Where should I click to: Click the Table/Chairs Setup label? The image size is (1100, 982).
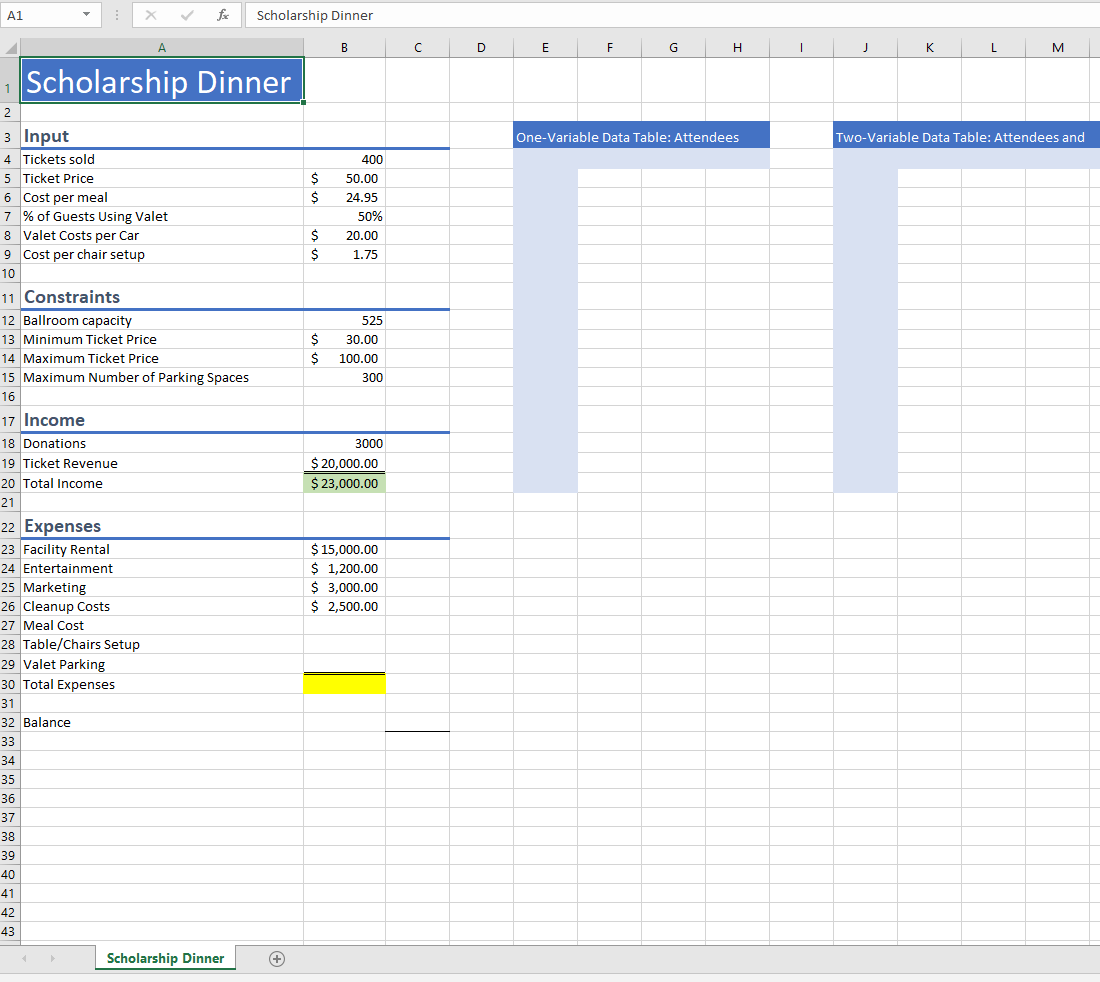click(x=81, y=645)
